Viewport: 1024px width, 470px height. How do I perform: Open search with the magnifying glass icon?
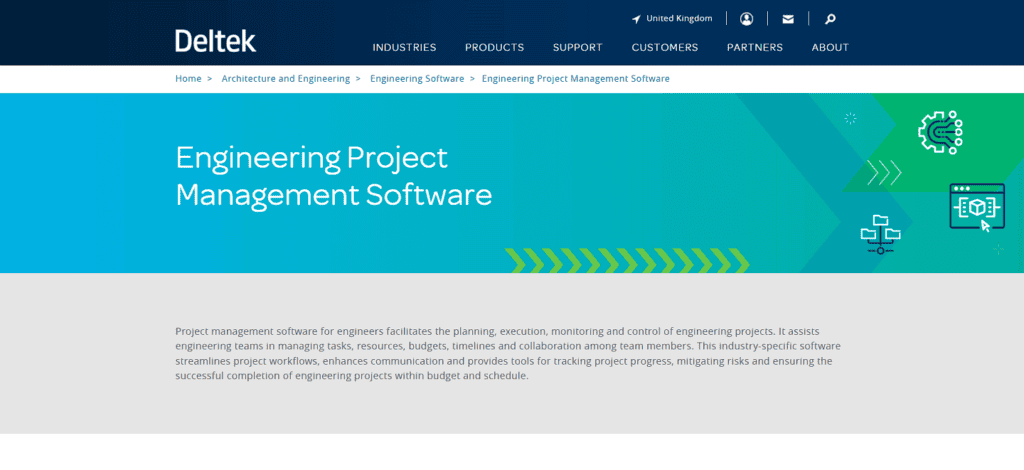[x=830, y=19]
